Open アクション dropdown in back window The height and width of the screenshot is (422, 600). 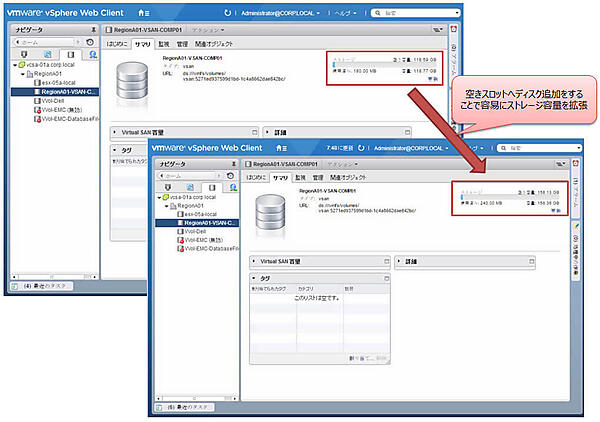[209, 30]
